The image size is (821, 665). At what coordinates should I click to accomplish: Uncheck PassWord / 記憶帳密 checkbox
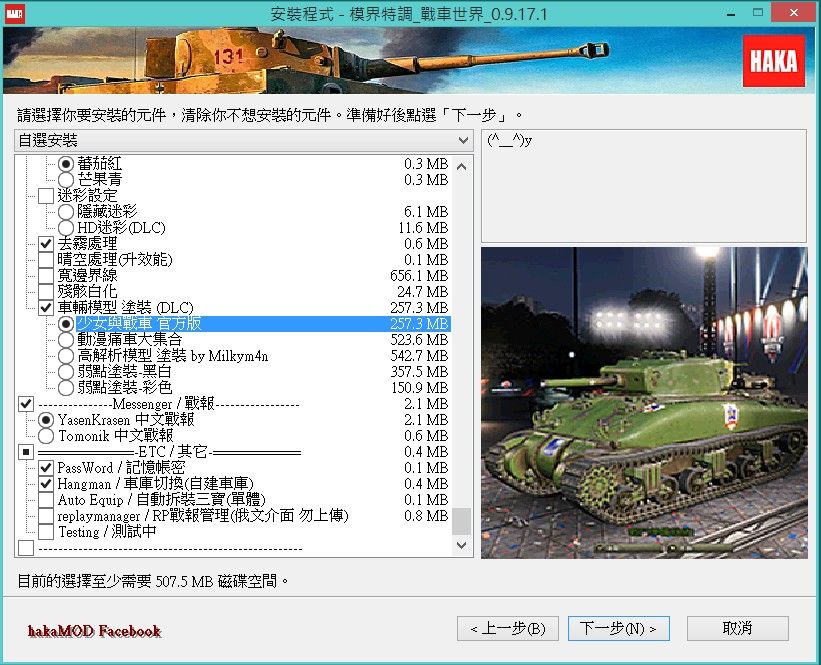click(46, 468)
